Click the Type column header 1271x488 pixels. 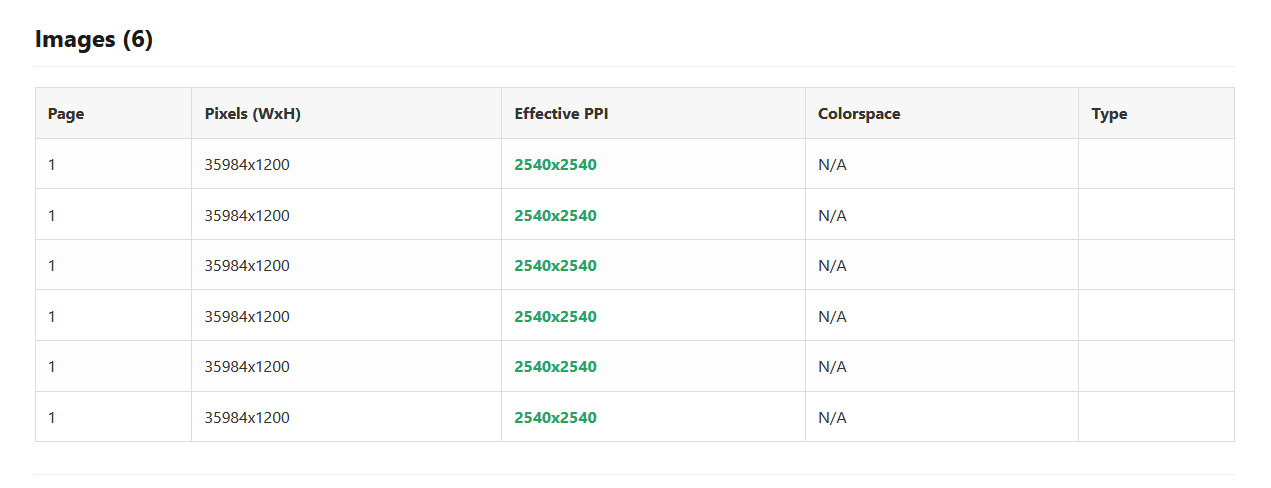point(1109,114)
